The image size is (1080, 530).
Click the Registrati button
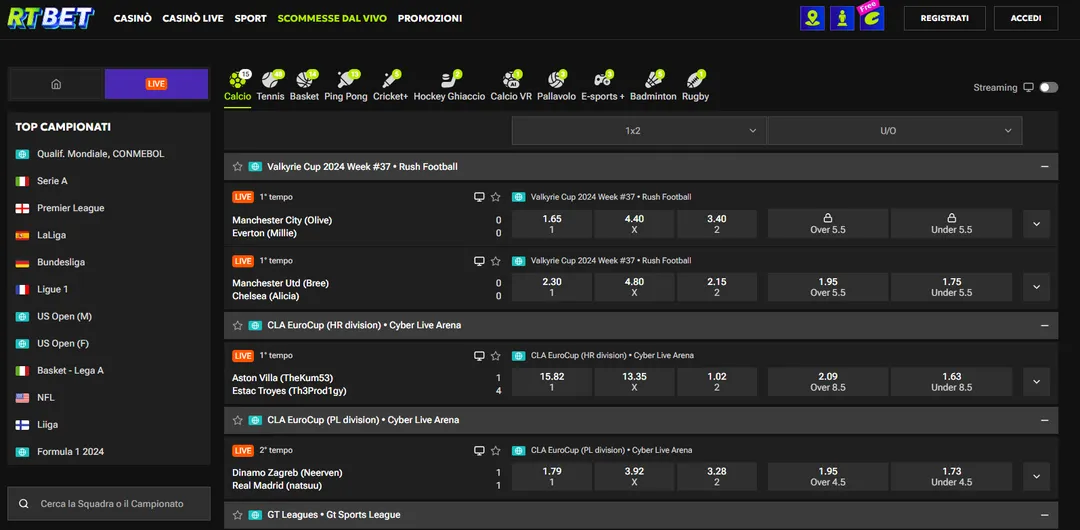pos(944,18)
